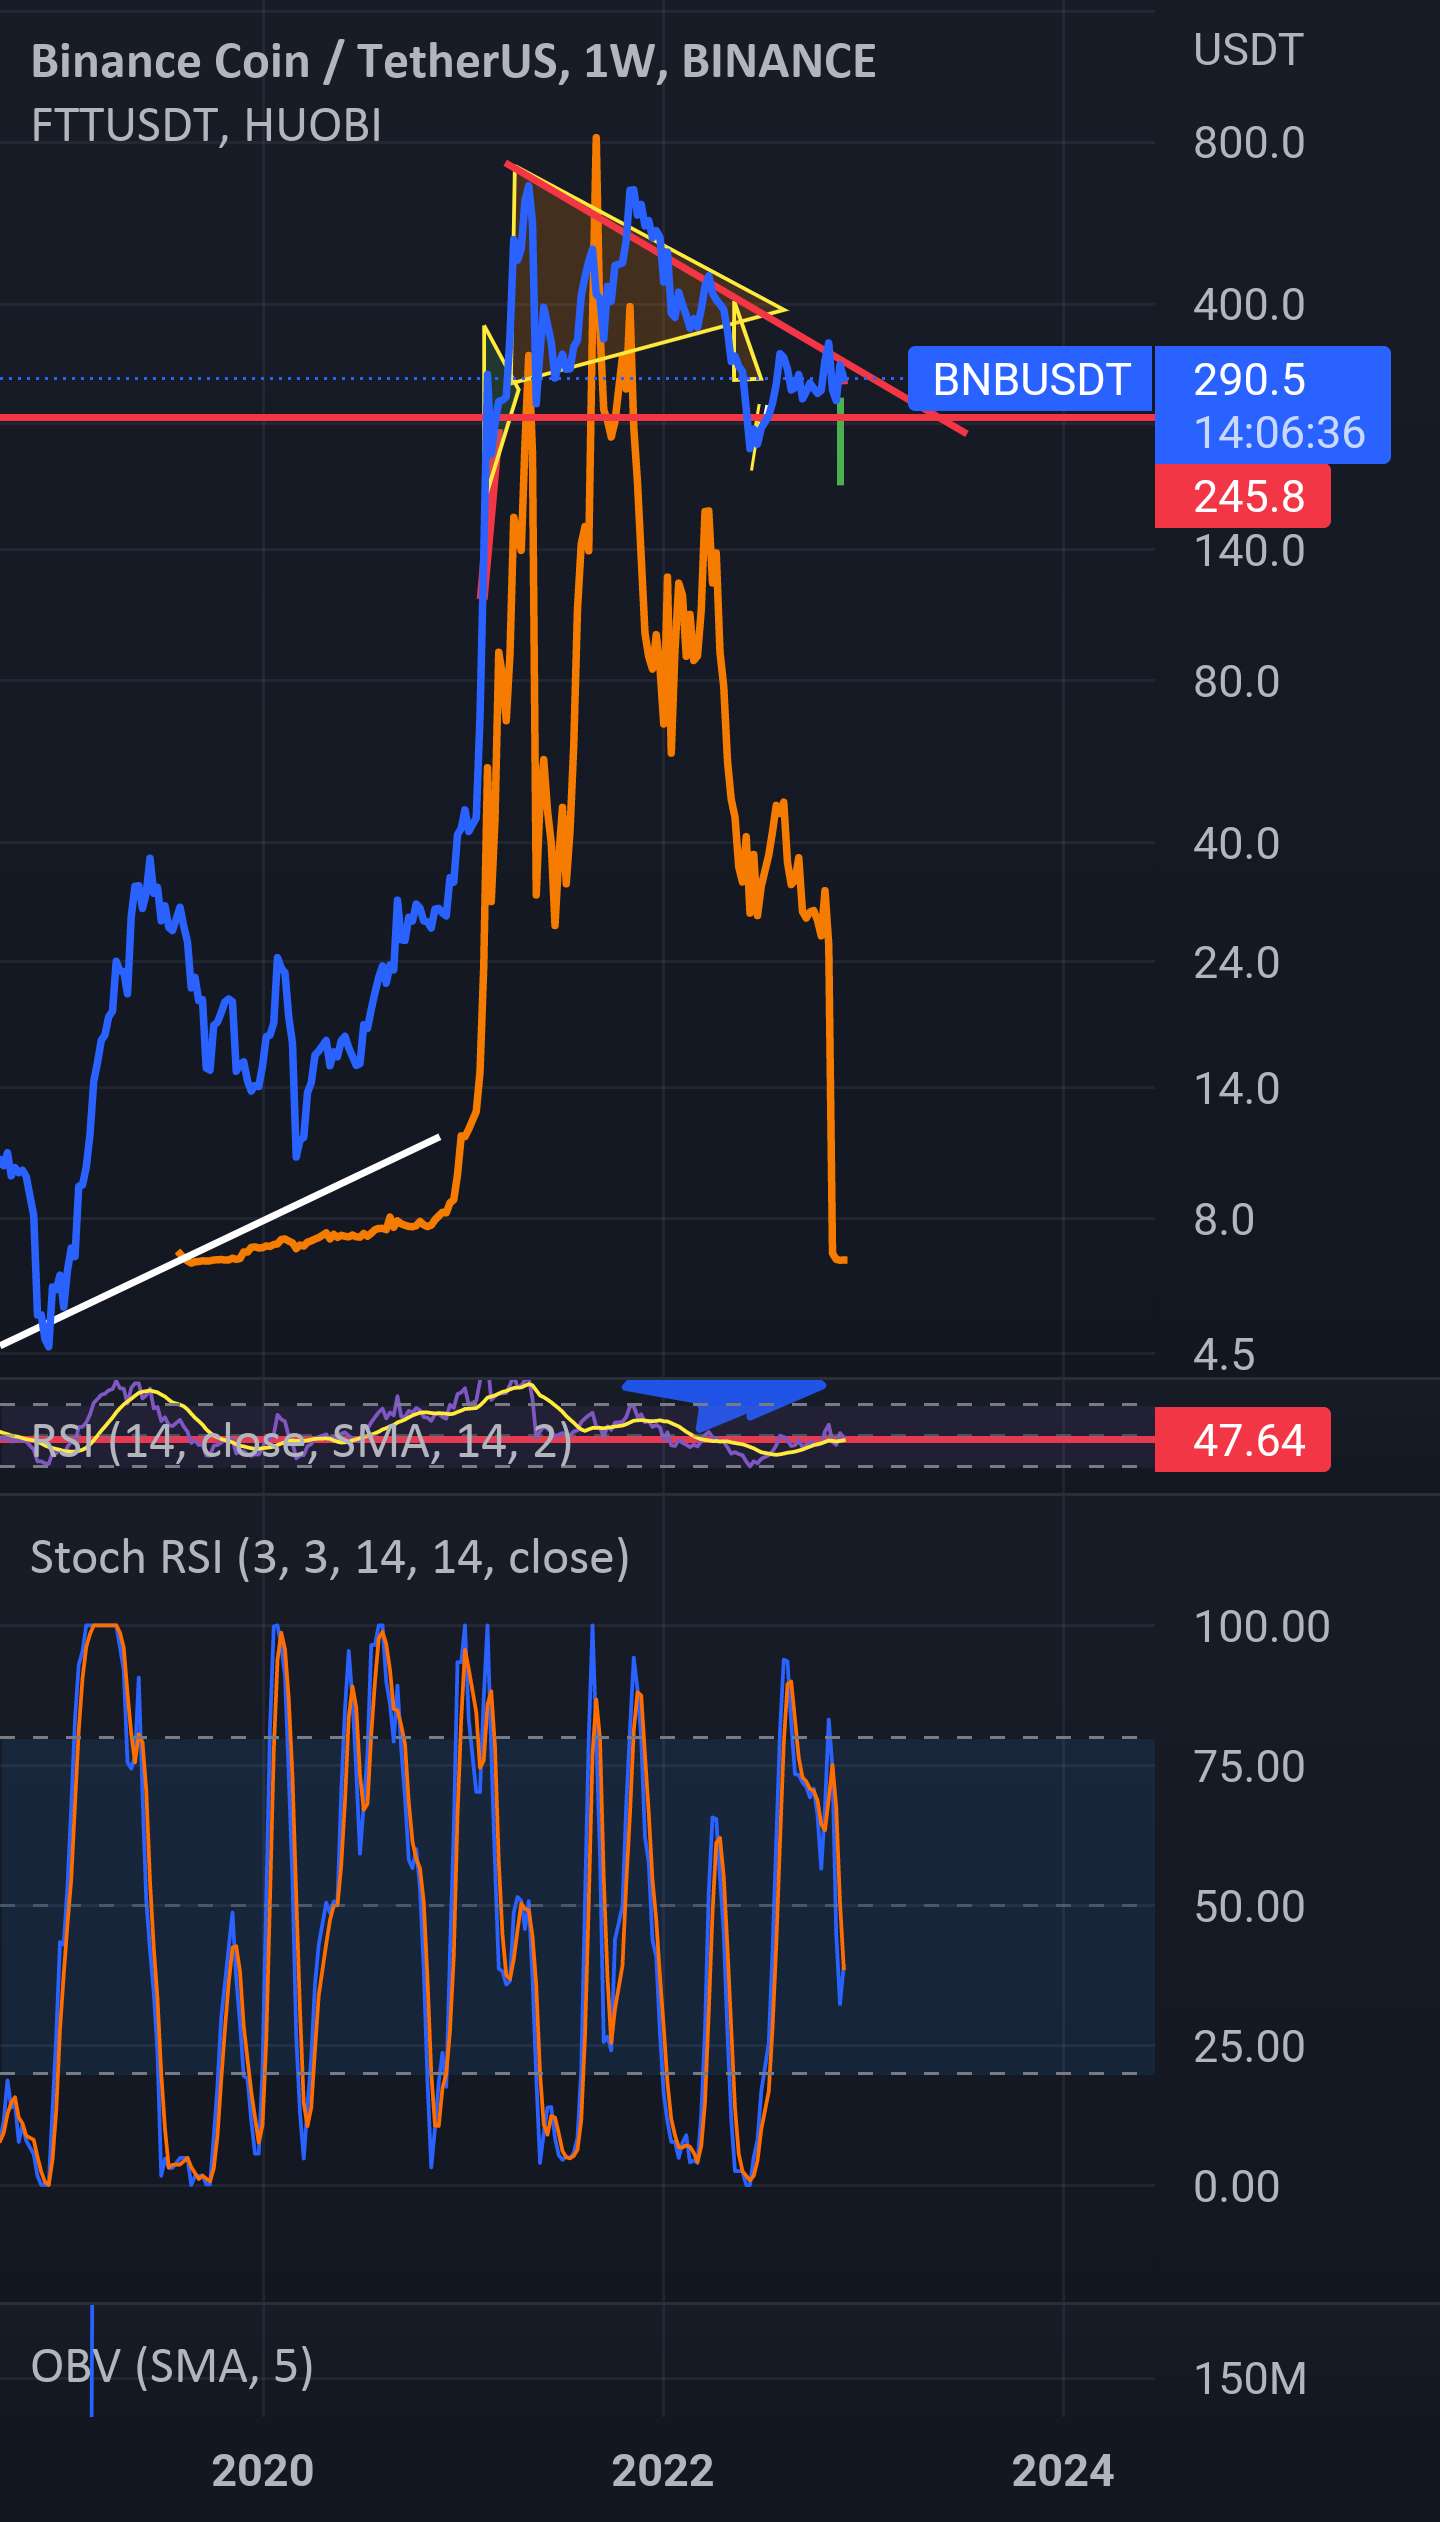
Task: Click the 24.0 price axis value
Action: point(1236,963)
